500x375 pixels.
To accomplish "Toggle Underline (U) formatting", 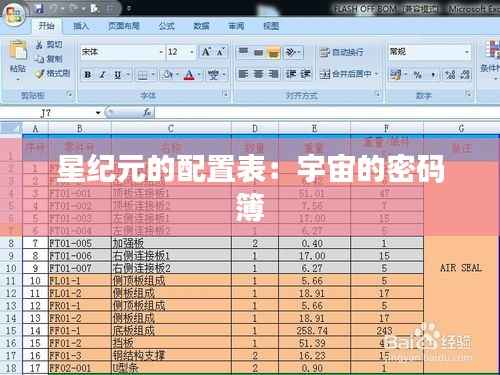I will (x=117, y=75).
